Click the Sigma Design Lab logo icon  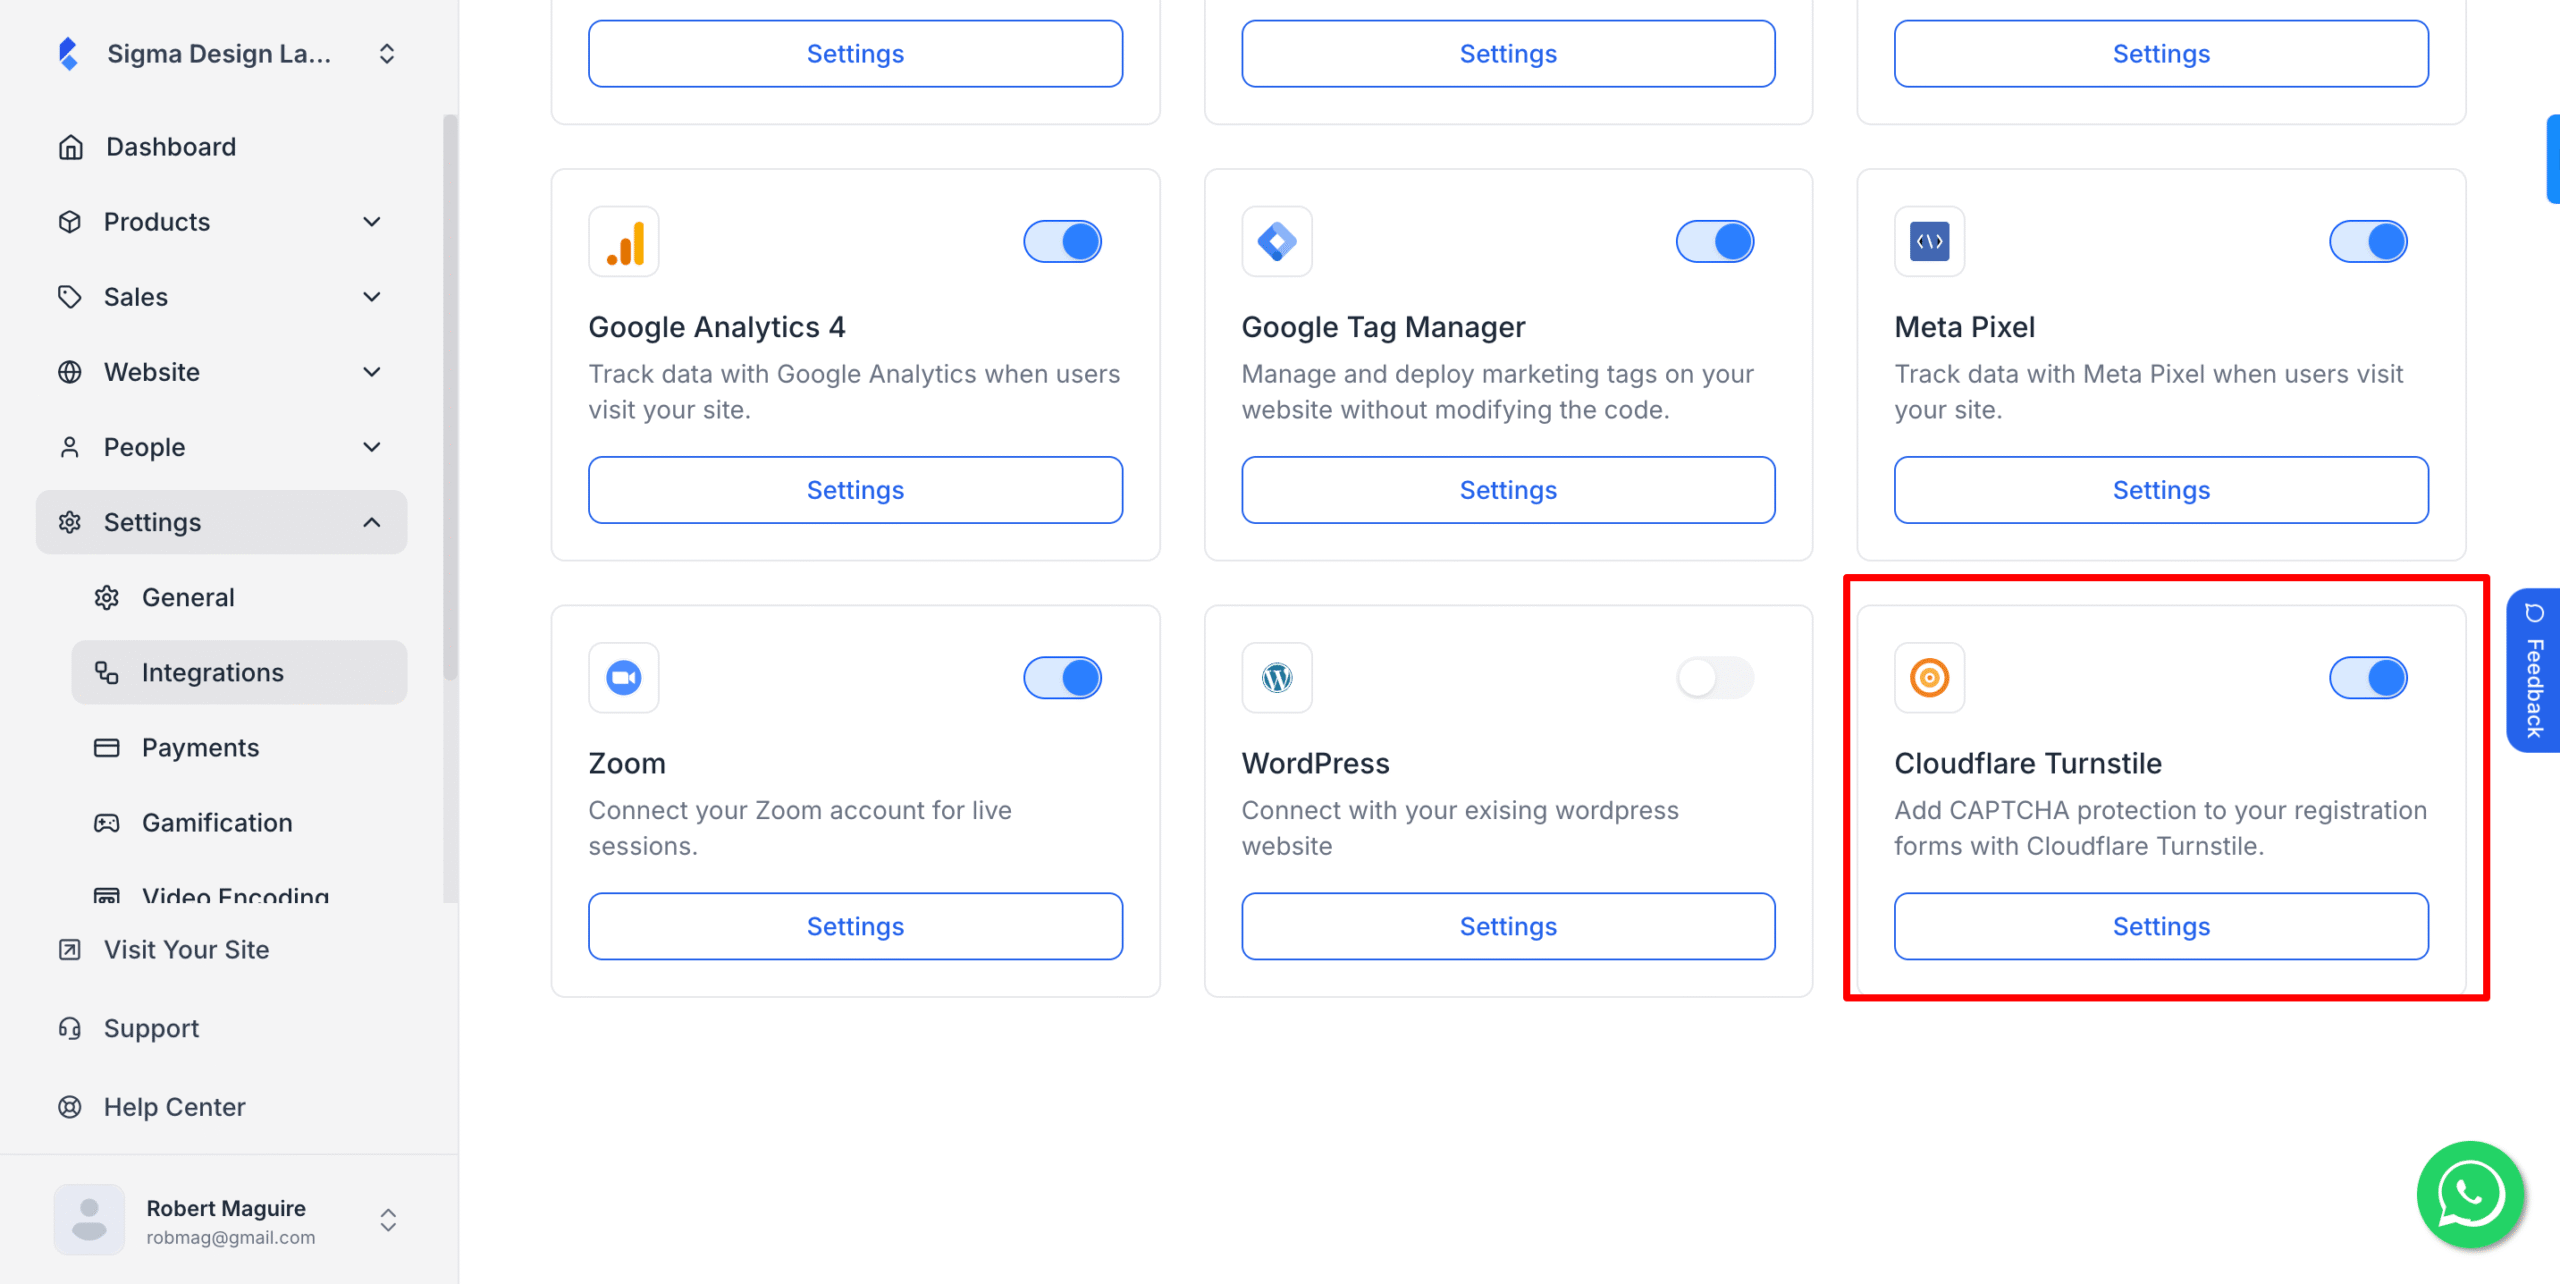[68, 54]
